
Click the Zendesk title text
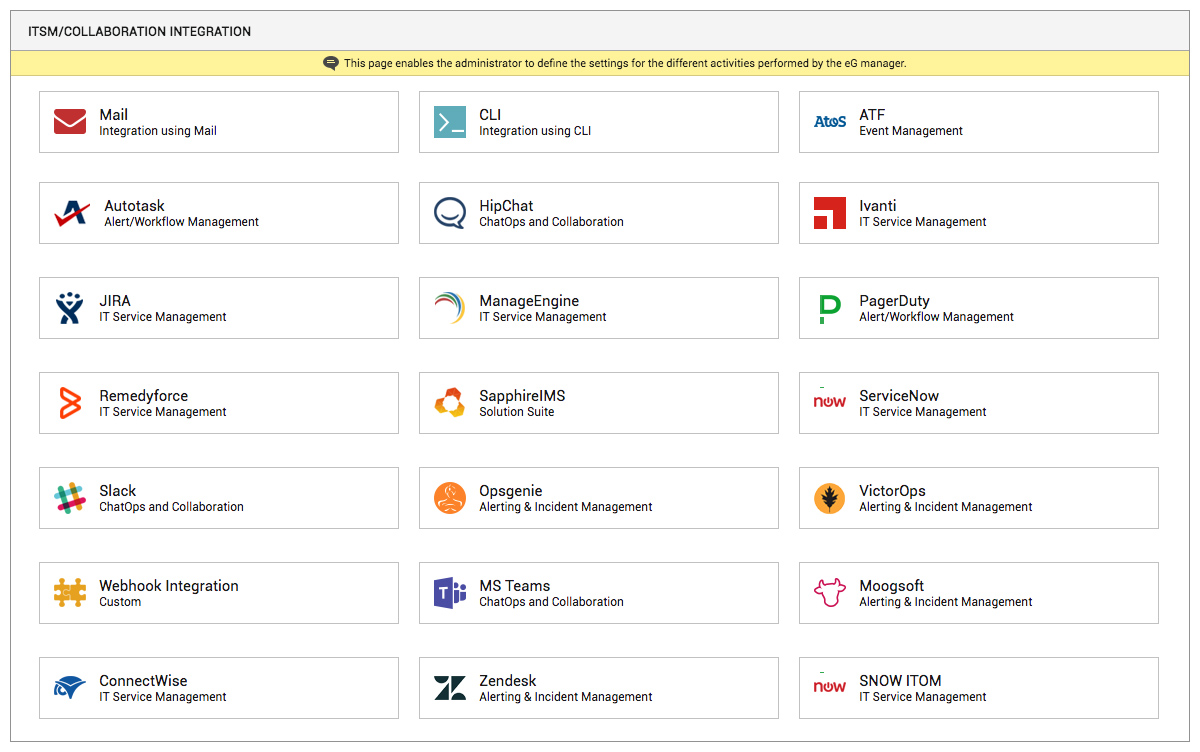pyautogui.click(x=508, y=681)
